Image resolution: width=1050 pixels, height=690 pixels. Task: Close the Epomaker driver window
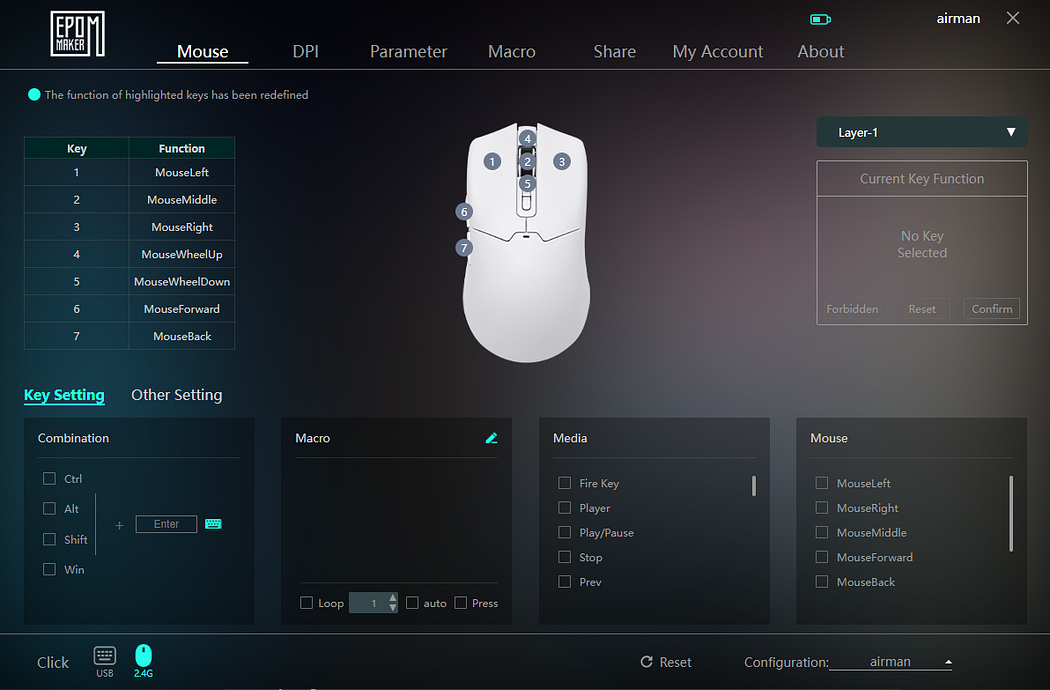coord(1012,18)
